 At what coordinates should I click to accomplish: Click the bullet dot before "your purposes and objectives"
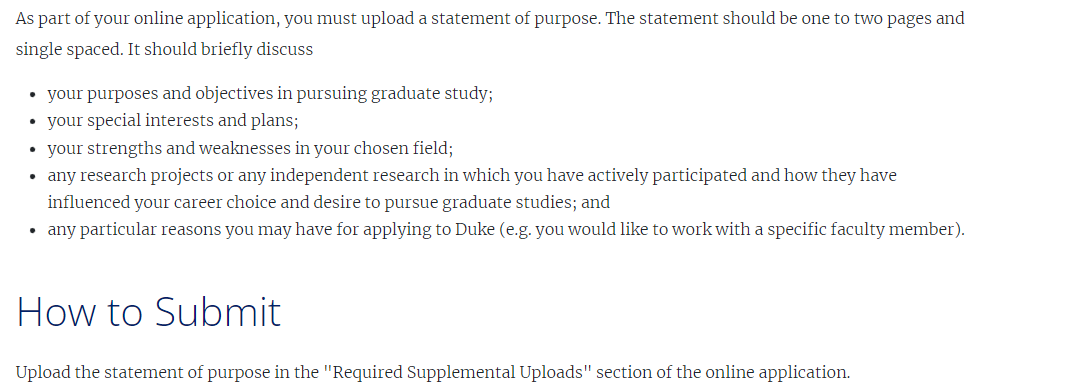click(33, 94)
